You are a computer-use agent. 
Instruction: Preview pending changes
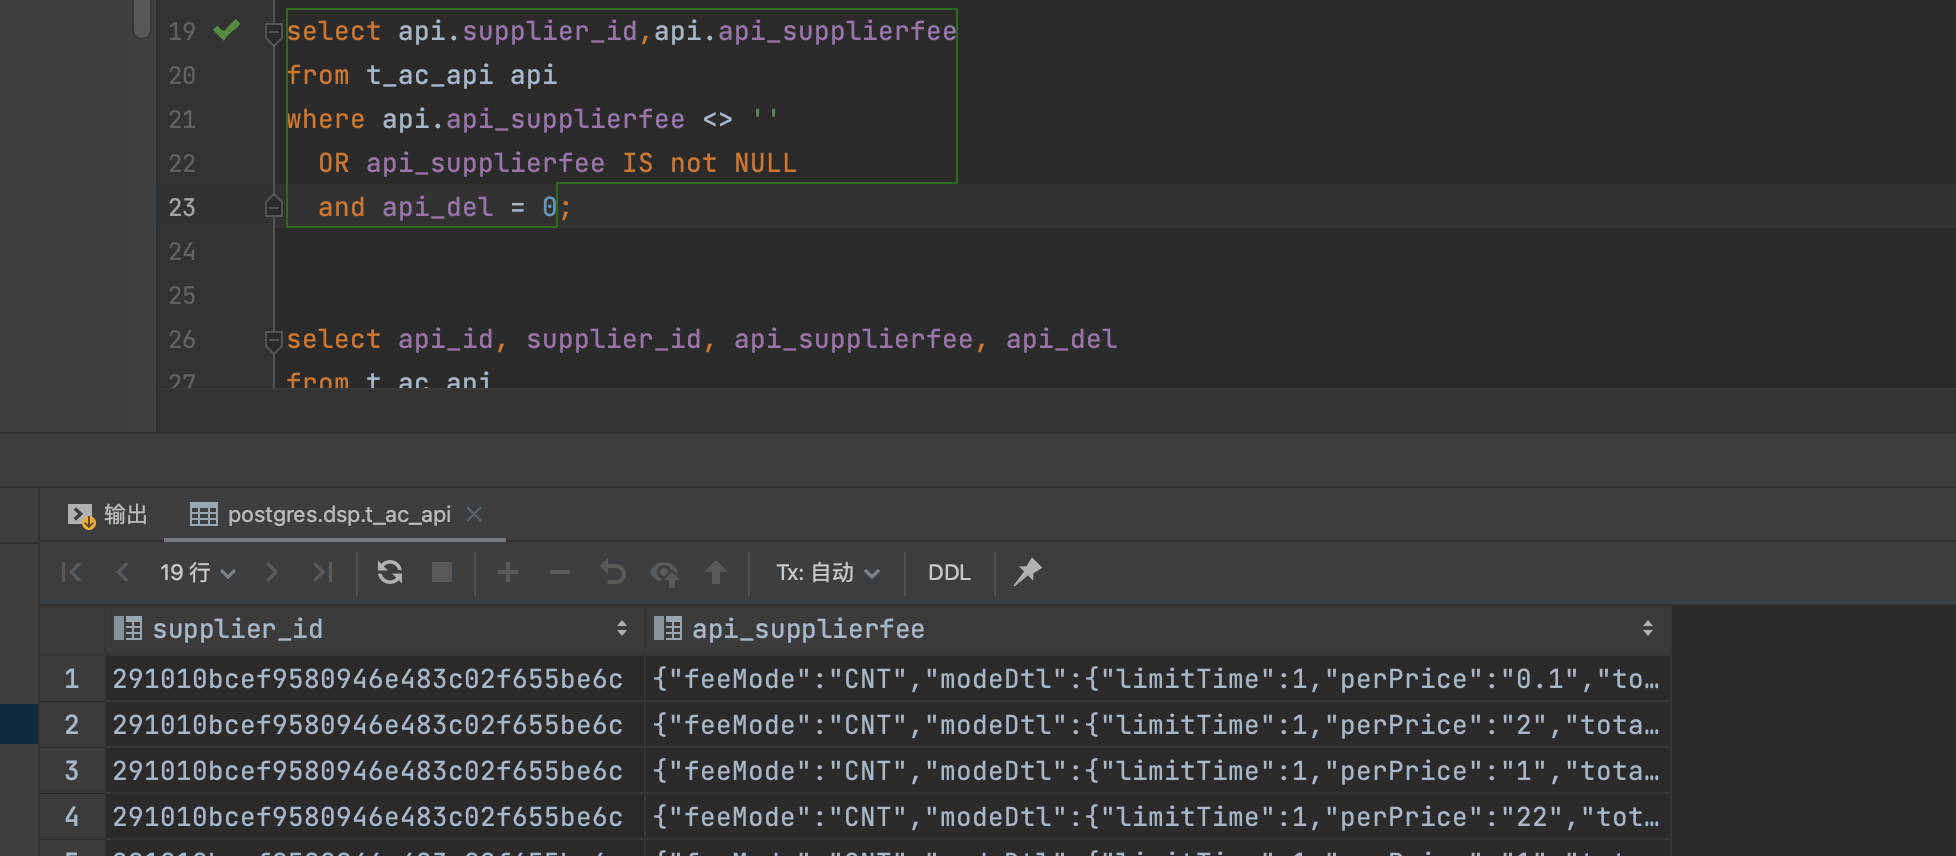click(x=665, y=573)
